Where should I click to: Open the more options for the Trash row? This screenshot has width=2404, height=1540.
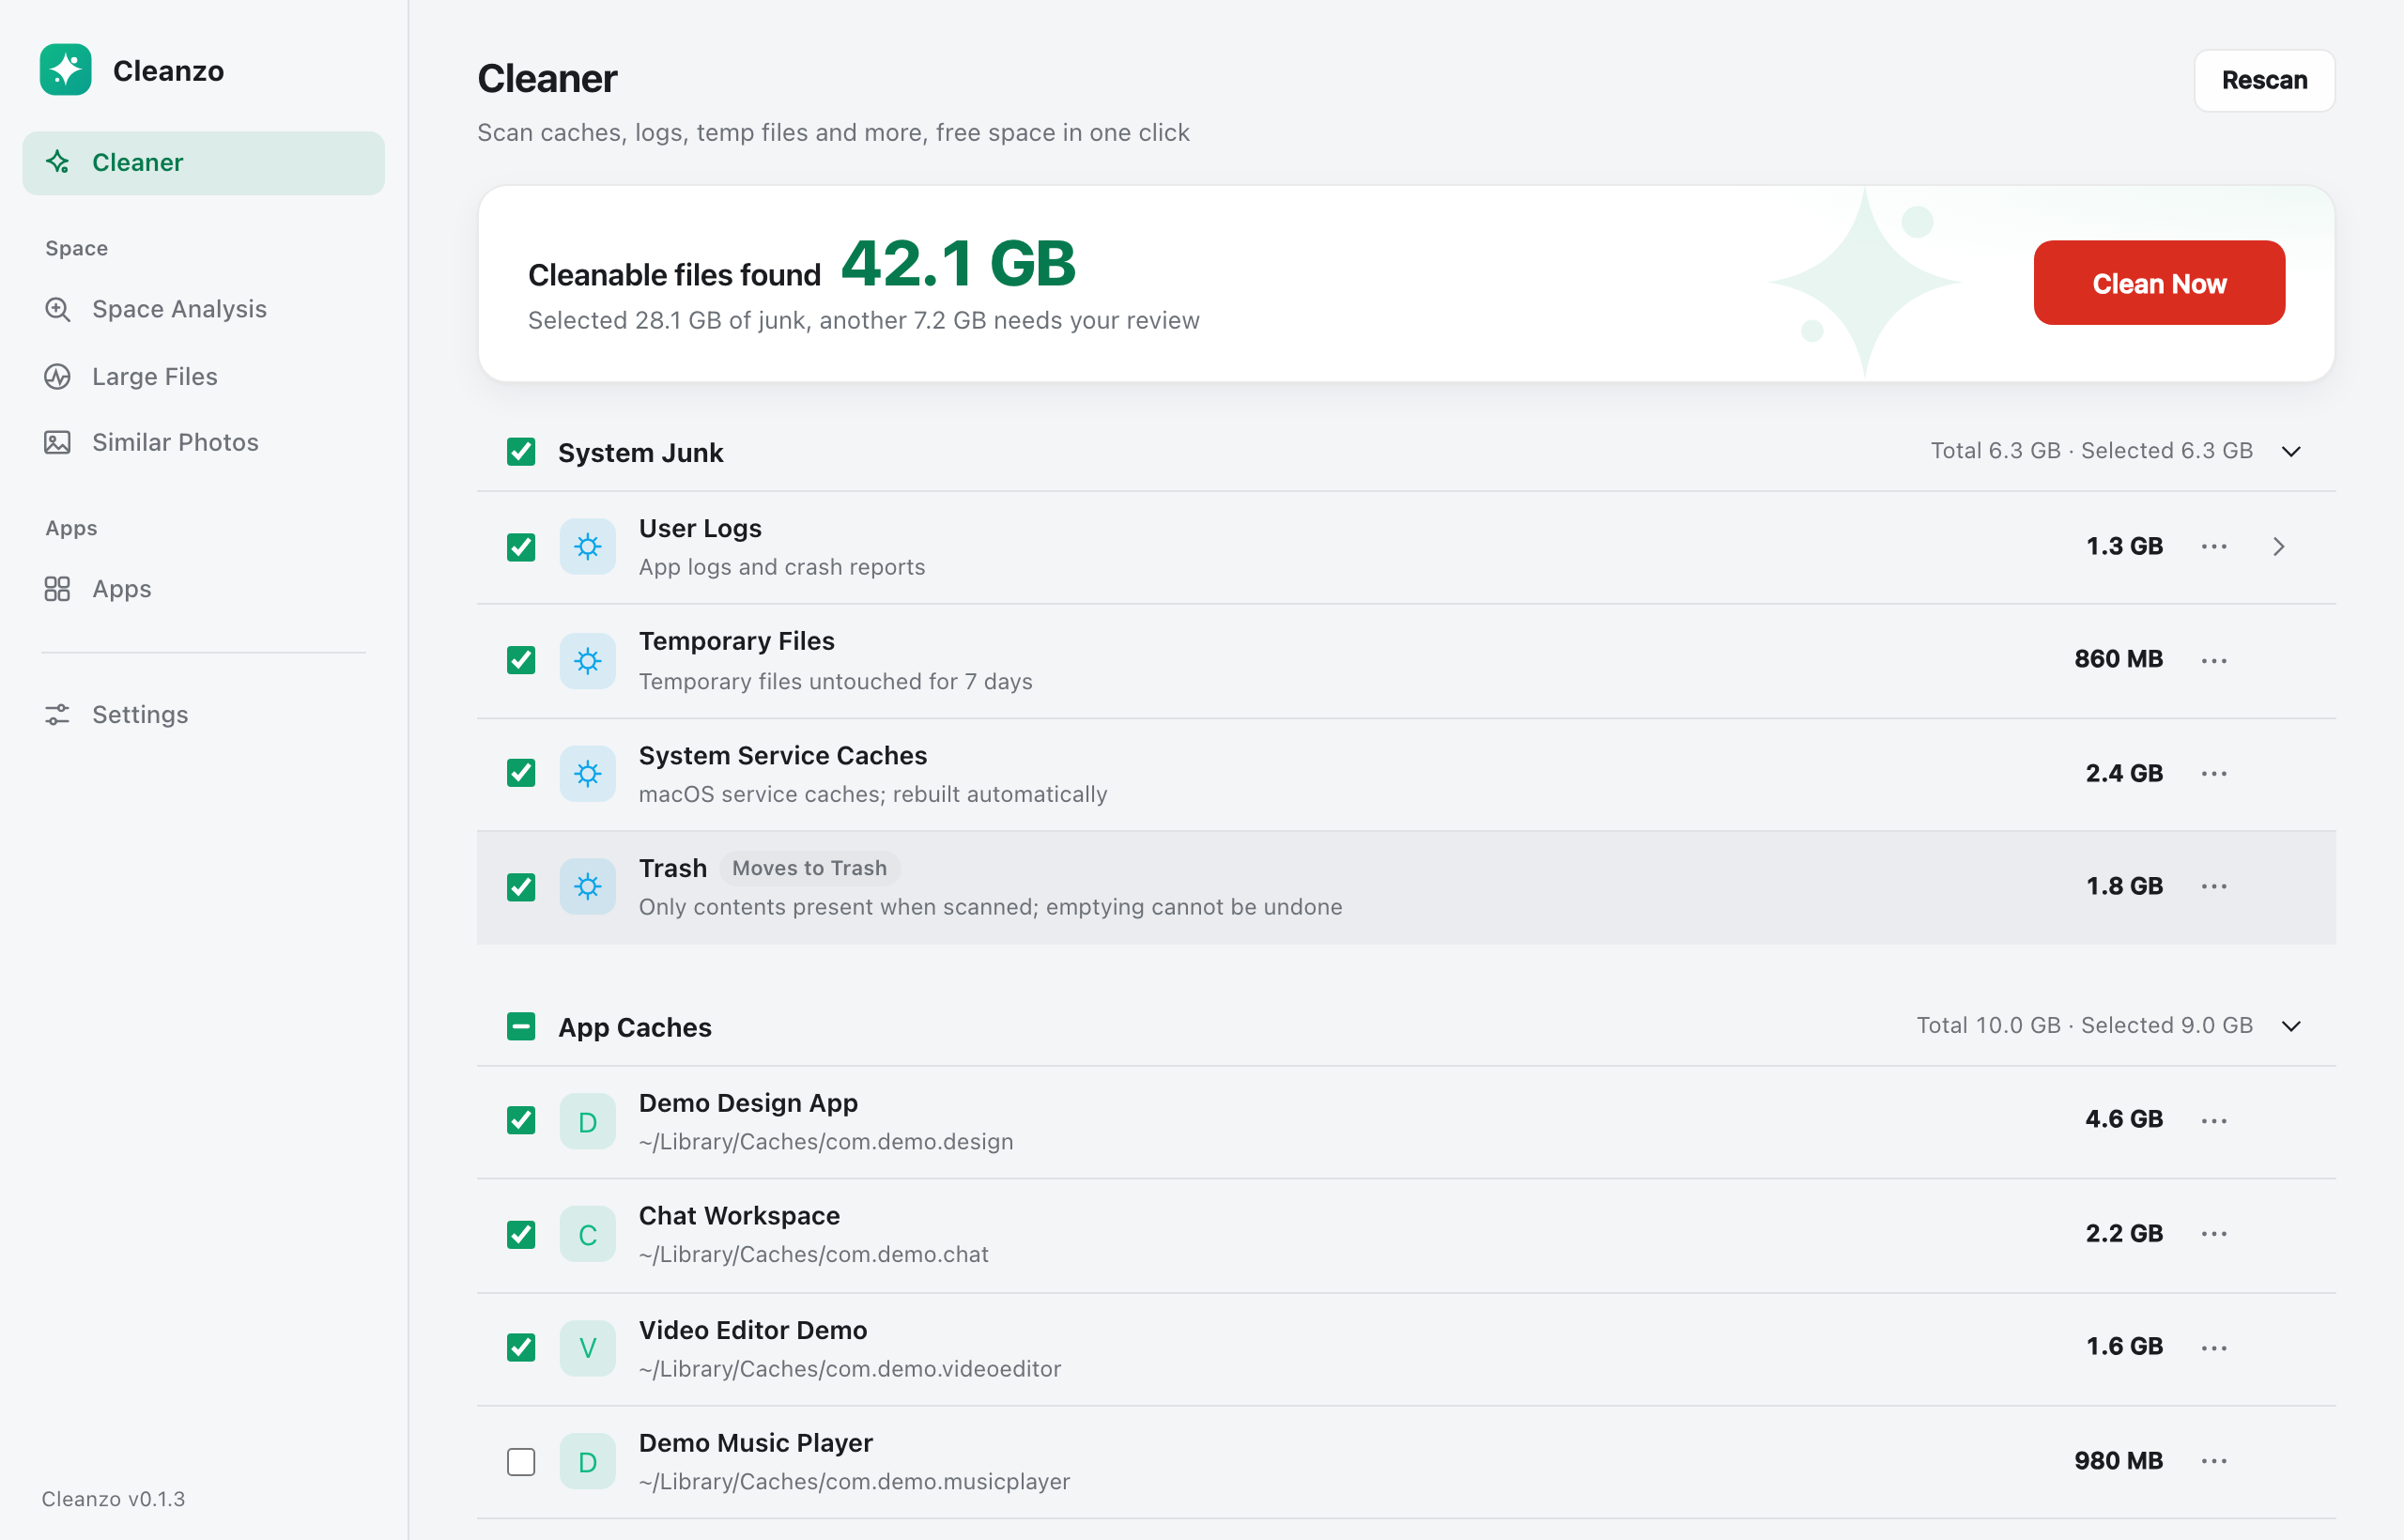2214,886
